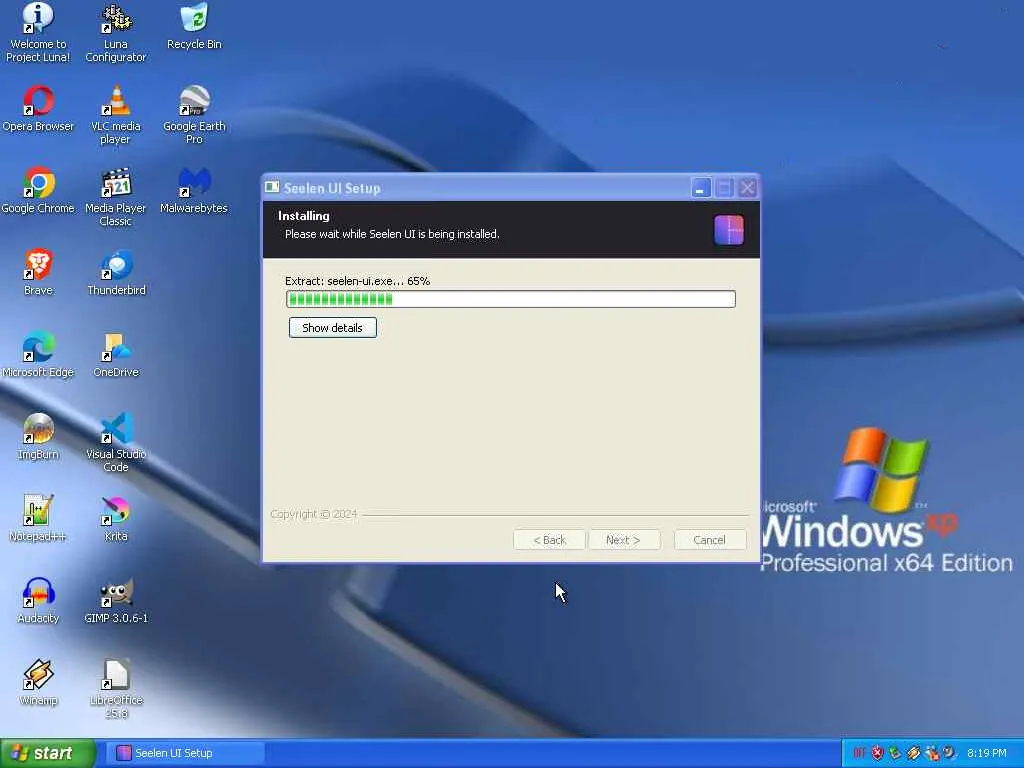Click the Back button in the installer
This screenshot has height=768, width=1024.
(549, 540)
